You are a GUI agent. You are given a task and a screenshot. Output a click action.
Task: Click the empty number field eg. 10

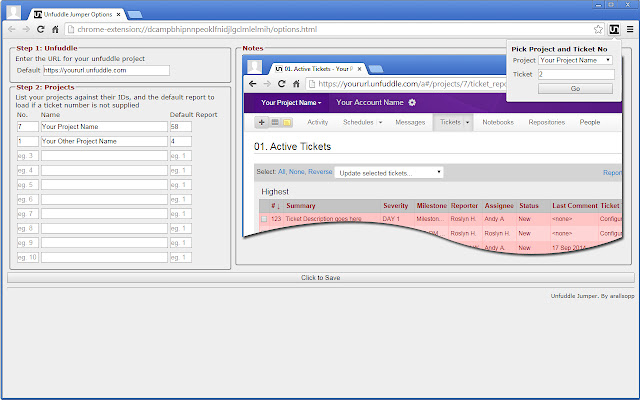(x=28, y=257)
